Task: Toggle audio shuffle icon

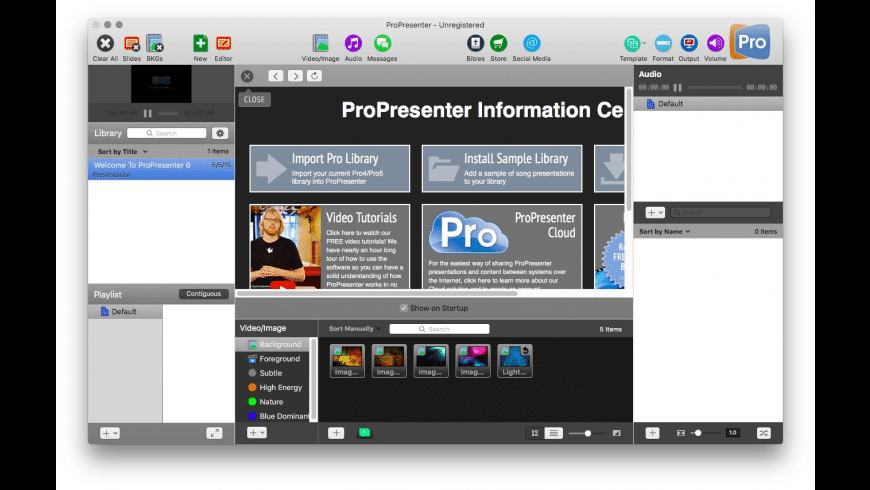Action: (764, 433)
